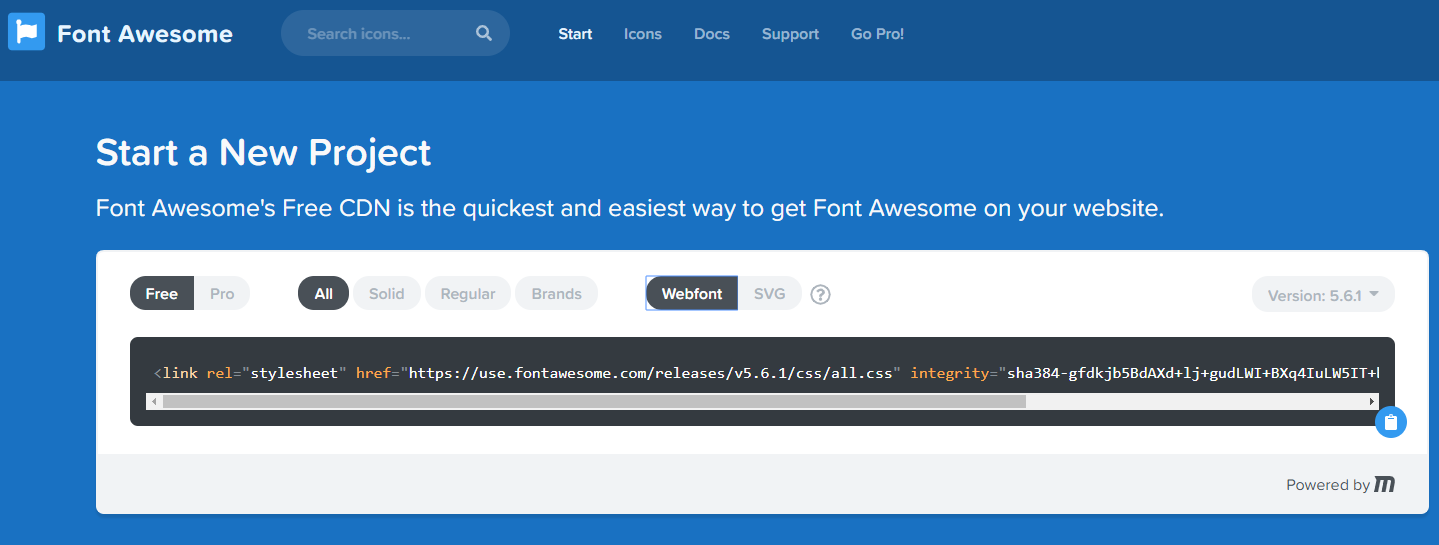Click the MaxCDN logo beside Powered by
The width and height of the screenshot is (1439, 545).
point(1384,484)
